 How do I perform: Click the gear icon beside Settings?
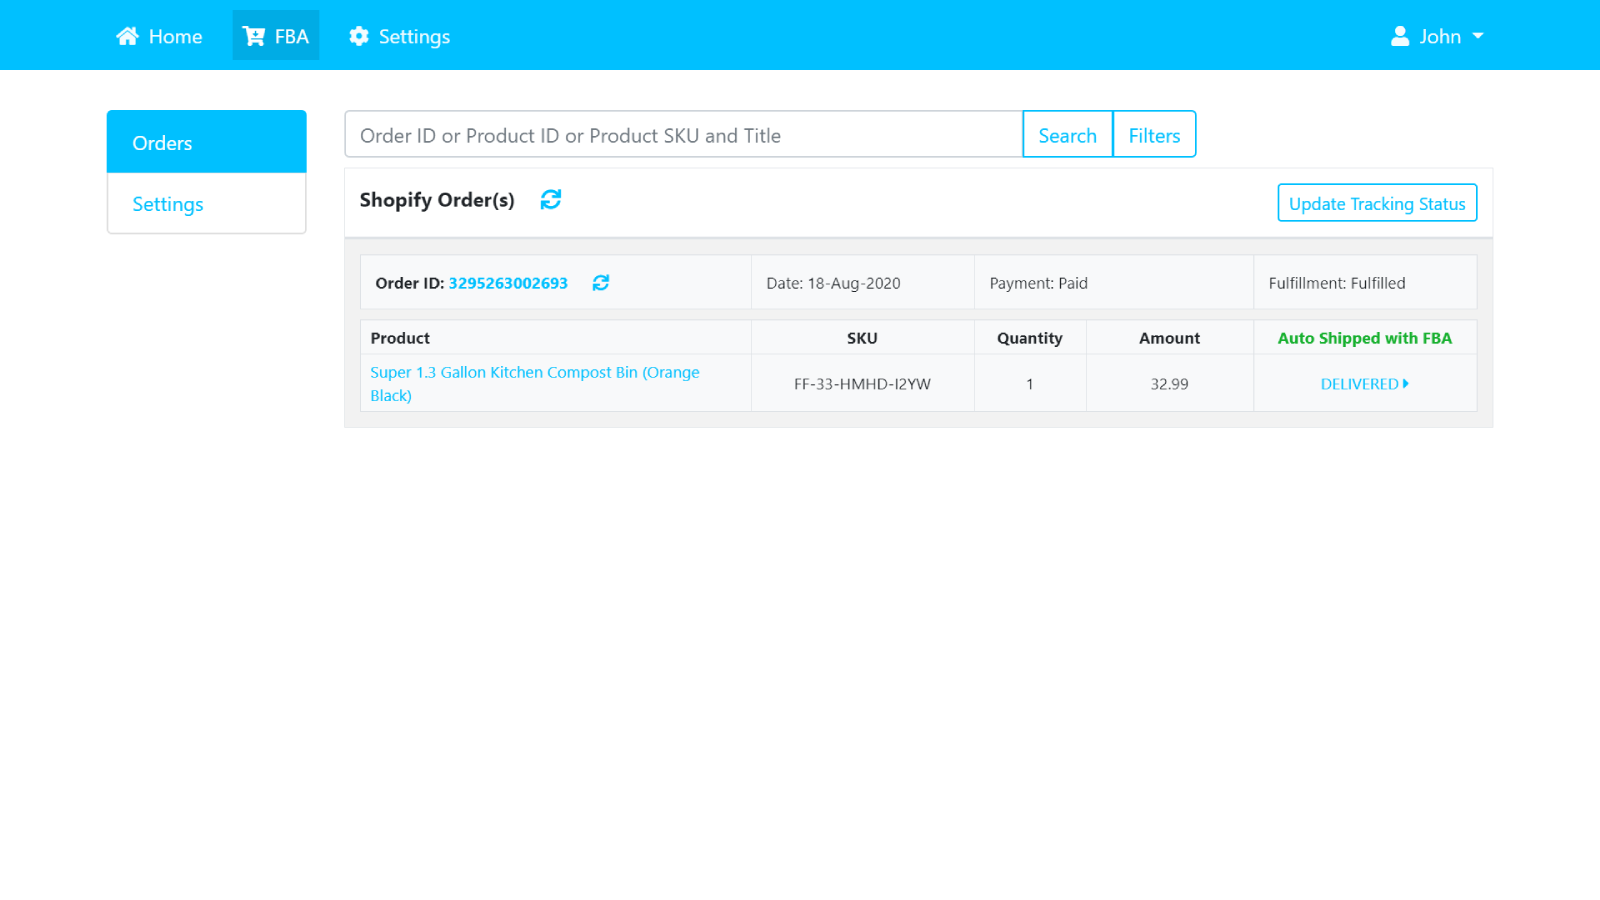[x=358, y=34]
